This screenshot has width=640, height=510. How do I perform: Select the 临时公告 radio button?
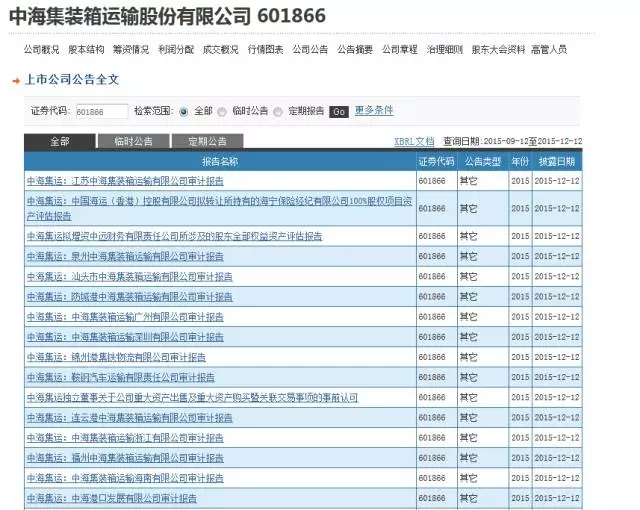click(223, 111)
